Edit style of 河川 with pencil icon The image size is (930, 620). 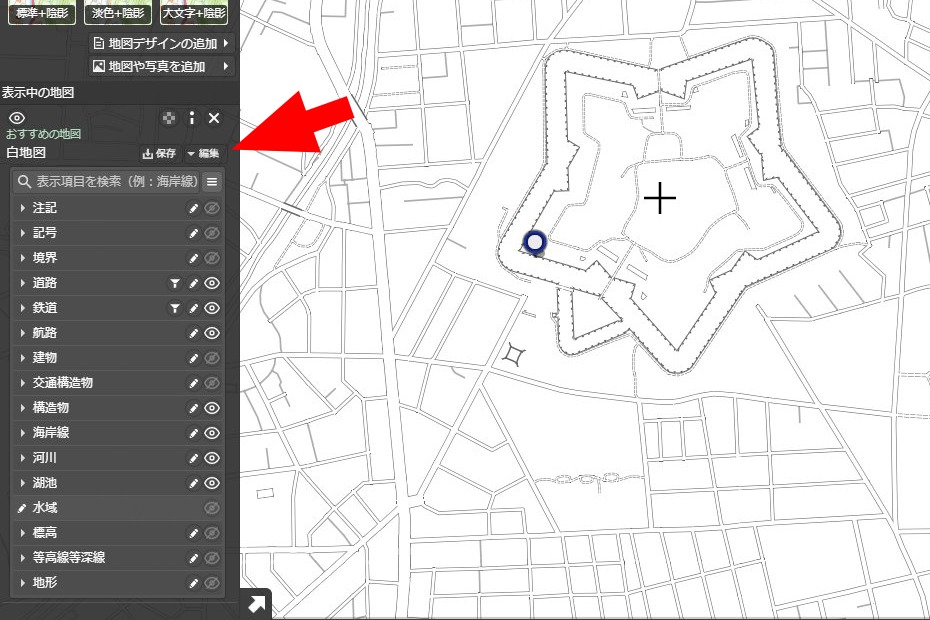[x=194, y=458]
